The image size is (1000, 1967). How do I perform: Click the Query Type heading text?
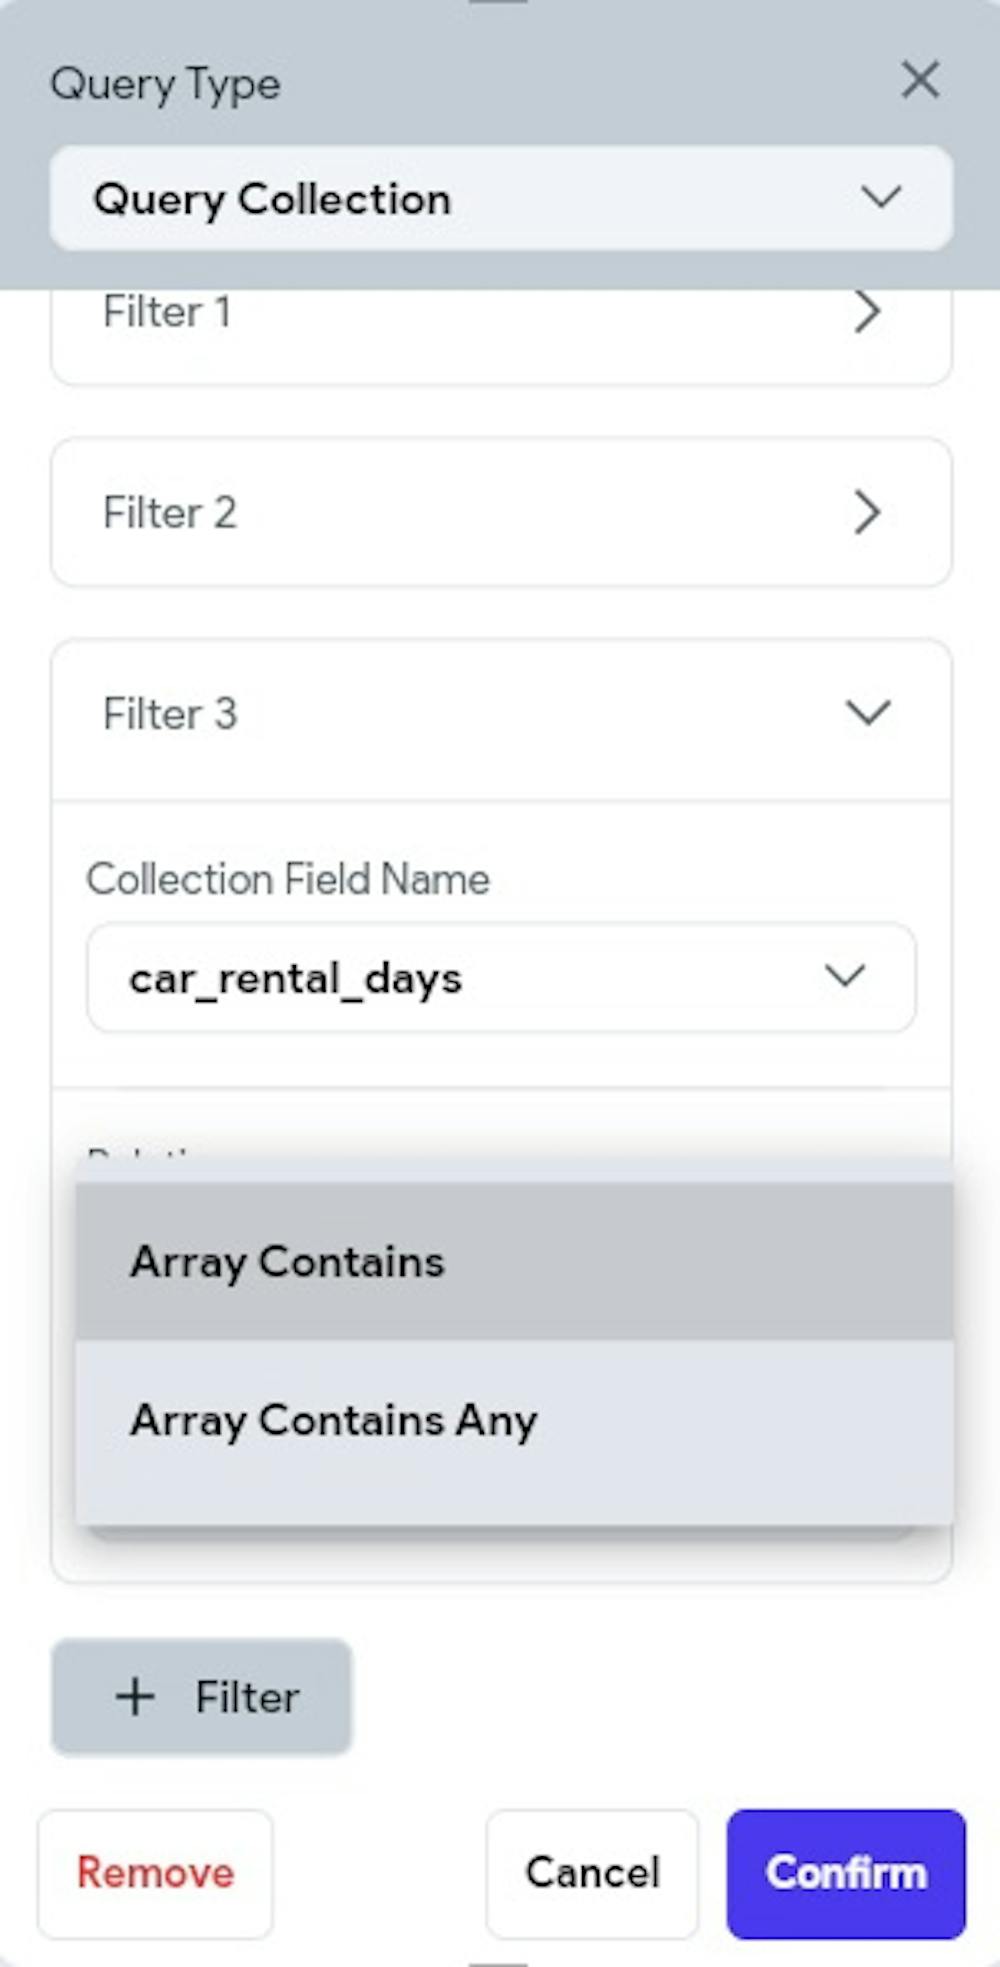click(x=165, y=84)
